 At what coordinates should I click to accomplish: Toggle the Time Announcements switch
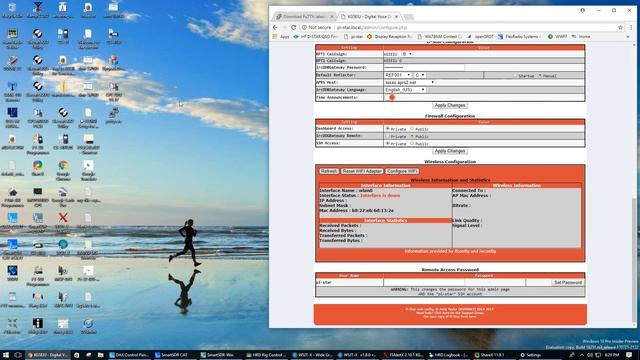[390, 98]
